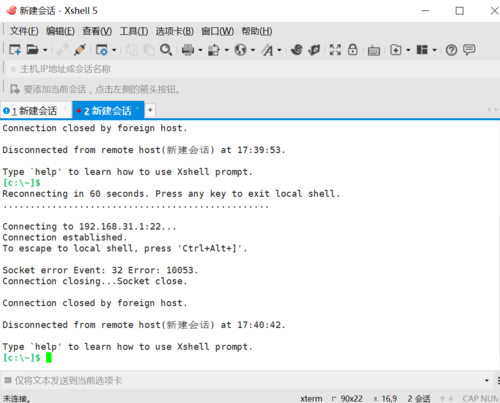Expand the layout icon dropdown arrow
This screenshot has height=403, width=500.
(x=434, y=50)
